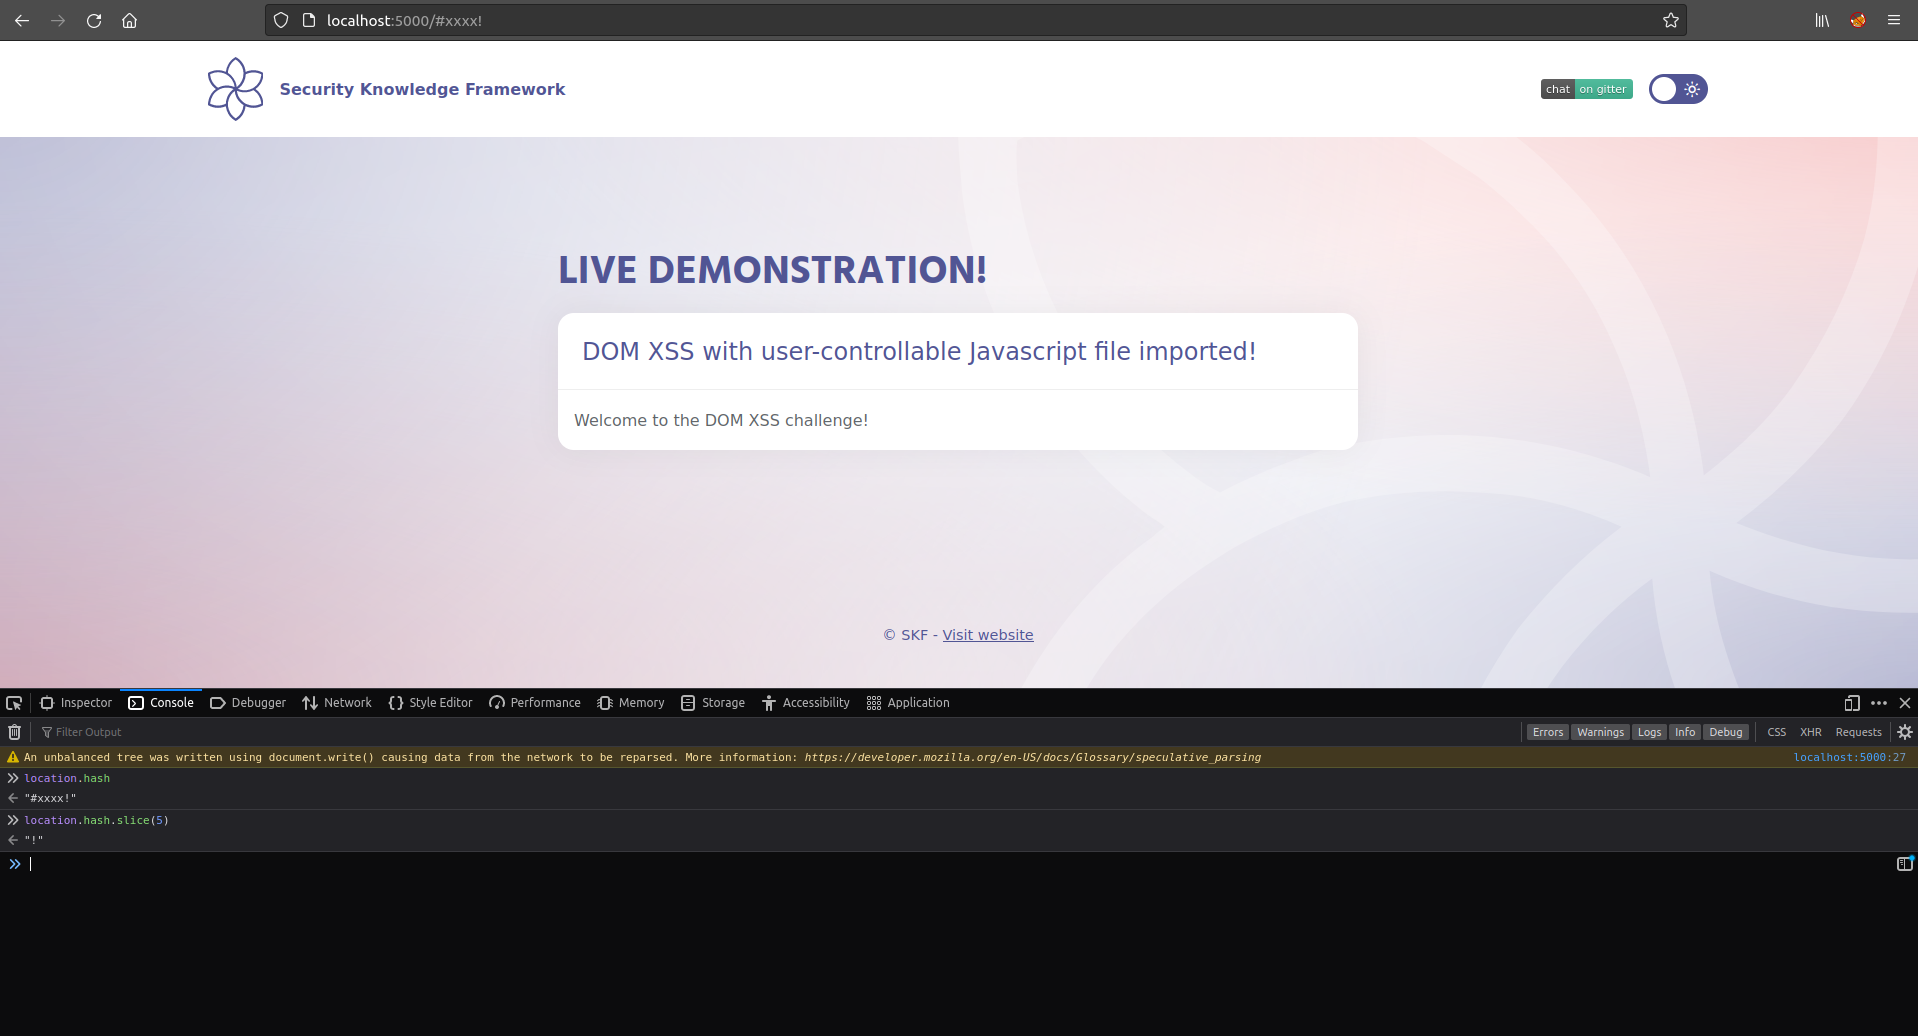The image size is (1918, 1036).
Task: Open console settings gear
Action: (x=1905, y=732)
